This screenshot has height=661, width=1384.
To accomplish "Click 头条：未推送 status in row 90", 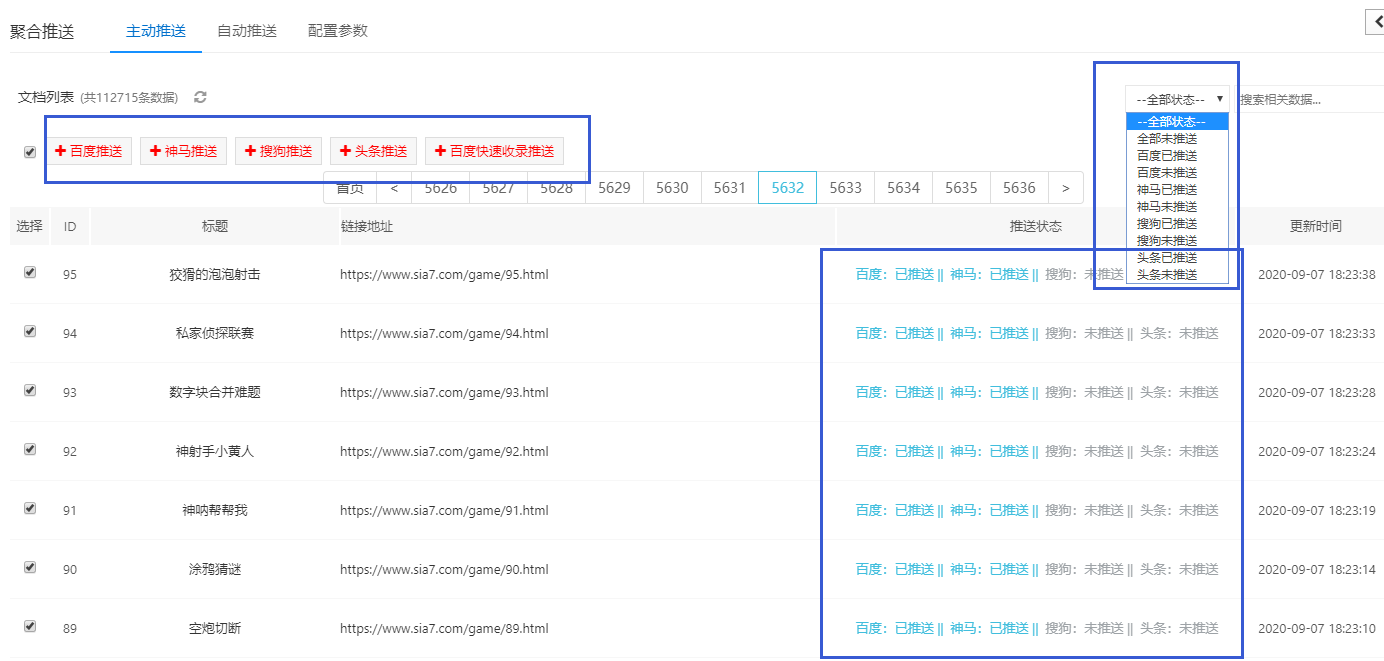I will click(x=1180, y=569).
